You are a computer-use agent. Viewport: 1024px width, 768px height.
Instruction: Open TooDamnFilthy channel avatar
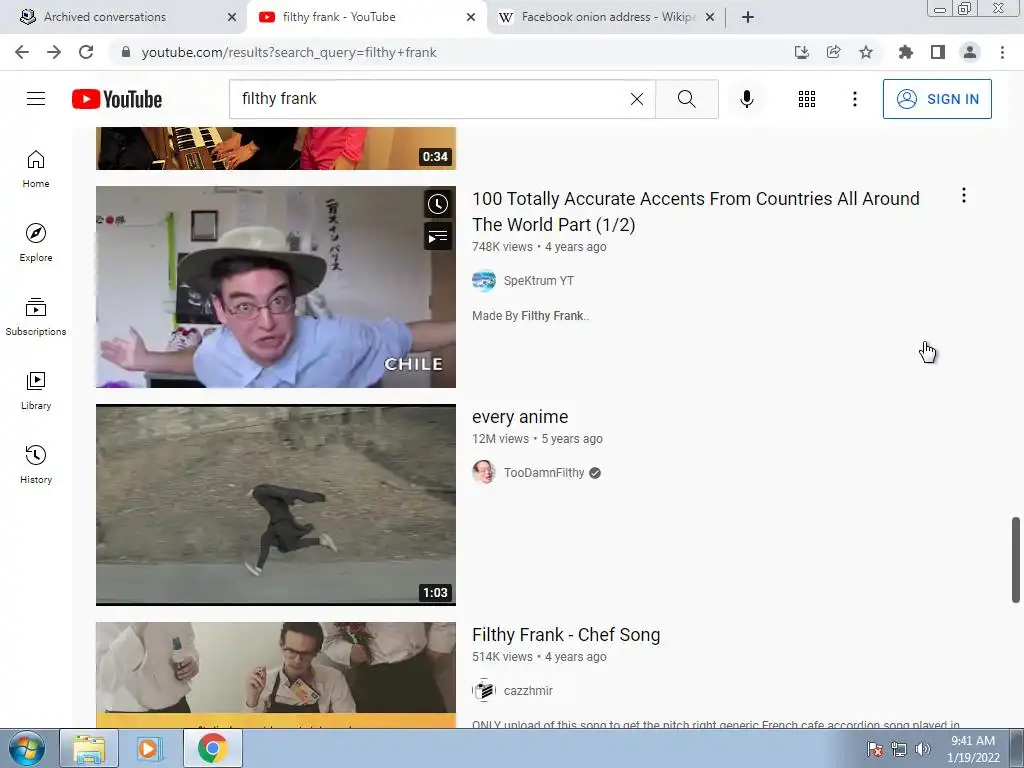[x=484, y=472]
